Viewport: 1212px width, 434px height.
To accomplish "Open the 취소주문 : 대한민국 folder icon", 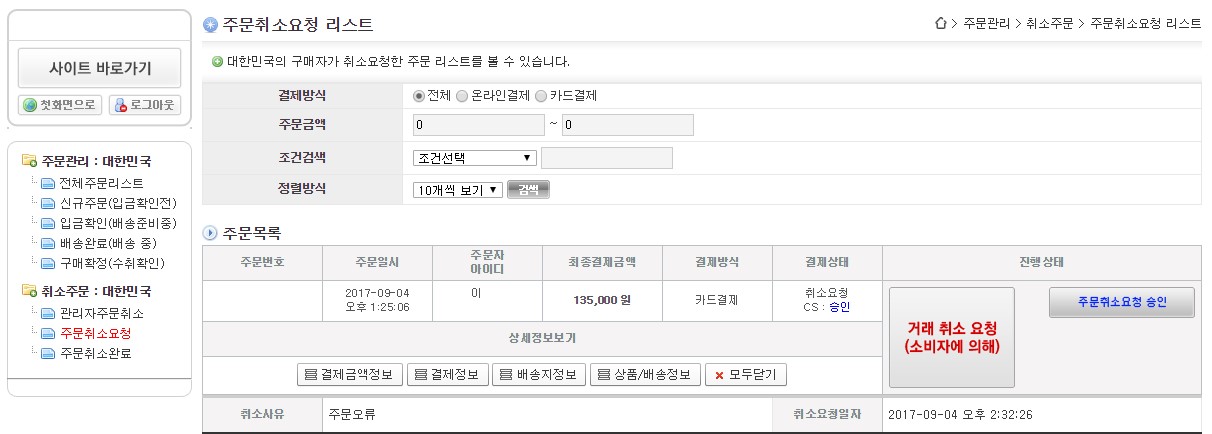I will (x=29, y=291).
